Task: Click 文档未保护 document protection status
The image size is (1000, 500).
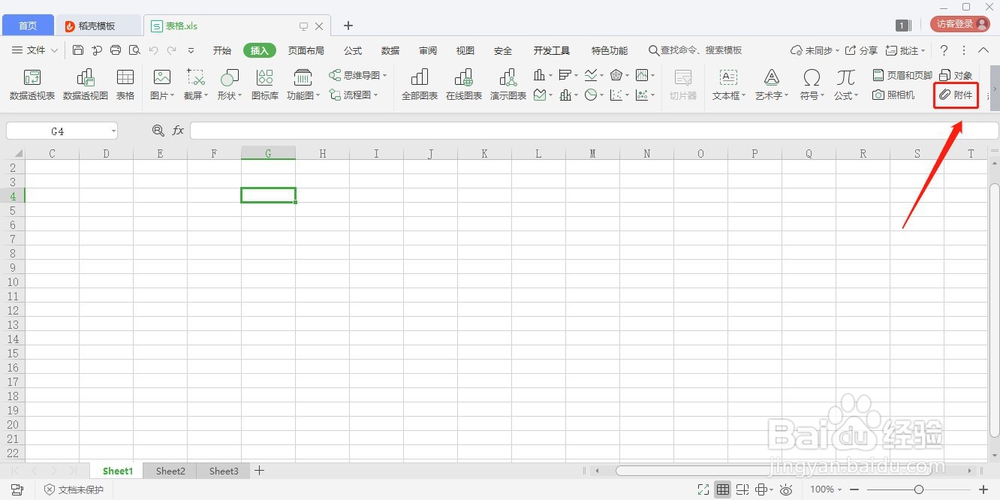Action: [x=73, y=490]
